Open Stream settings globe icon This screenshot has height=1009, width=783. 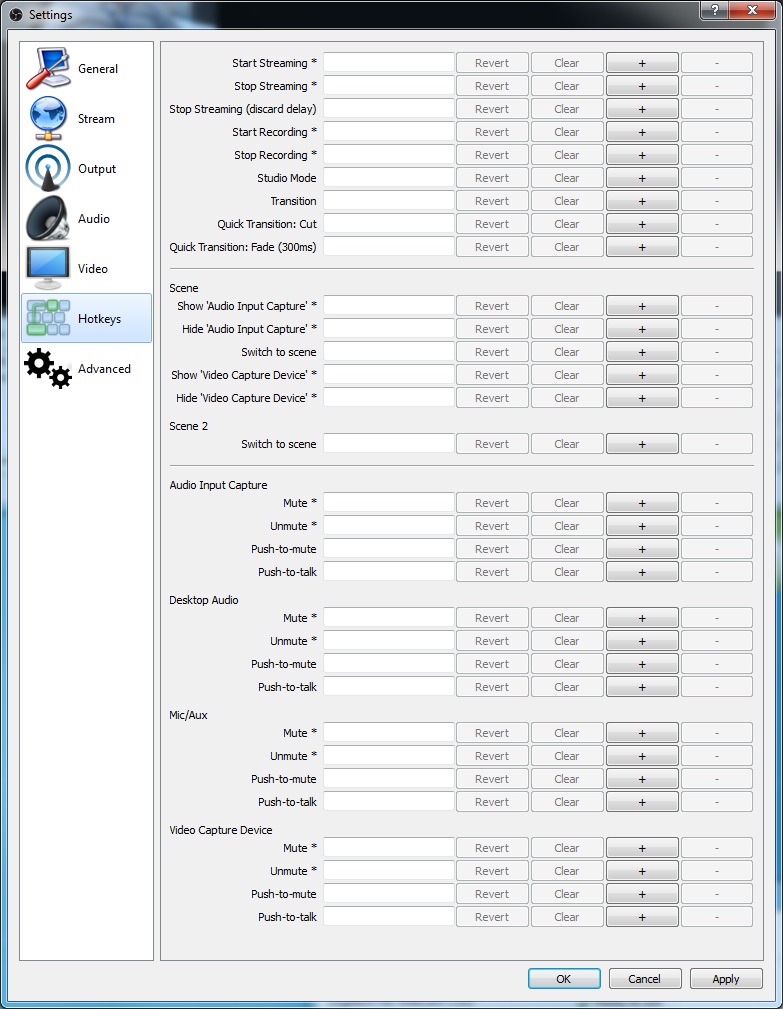coord(48,118)
